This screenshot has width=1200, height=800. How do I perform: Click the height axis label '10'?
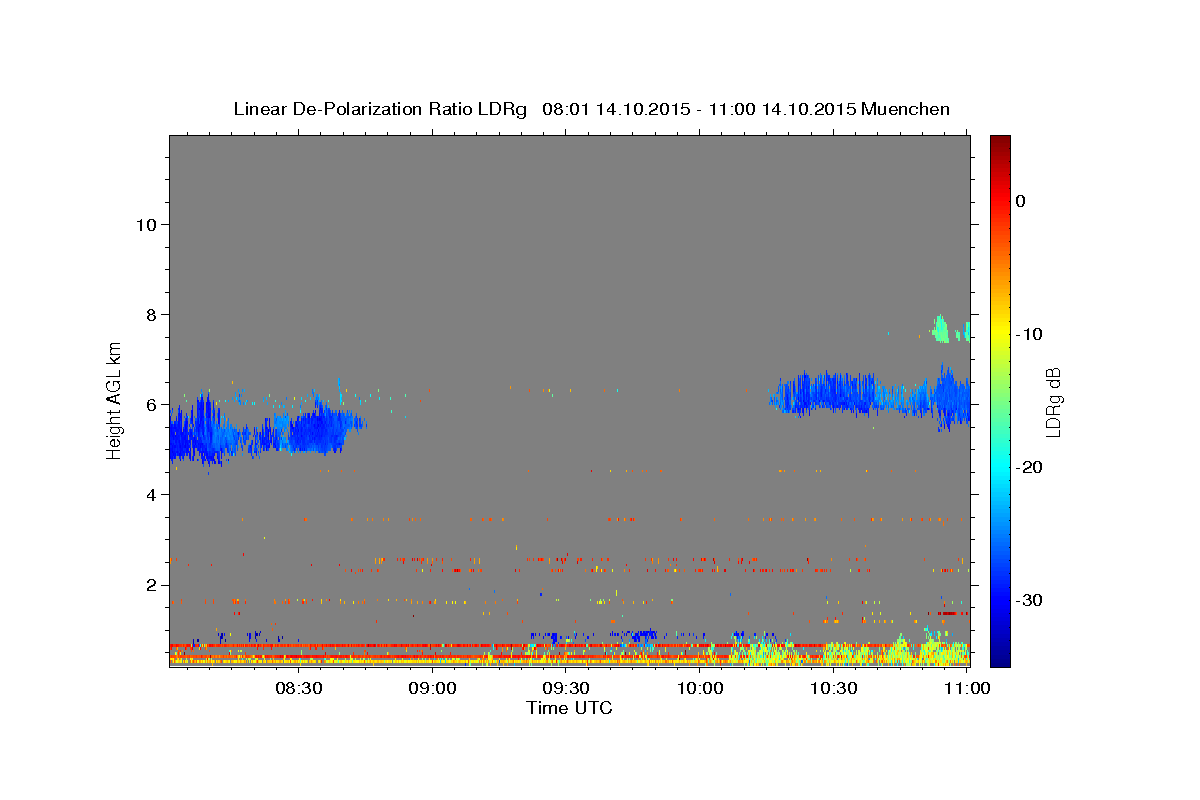(145, 224)
